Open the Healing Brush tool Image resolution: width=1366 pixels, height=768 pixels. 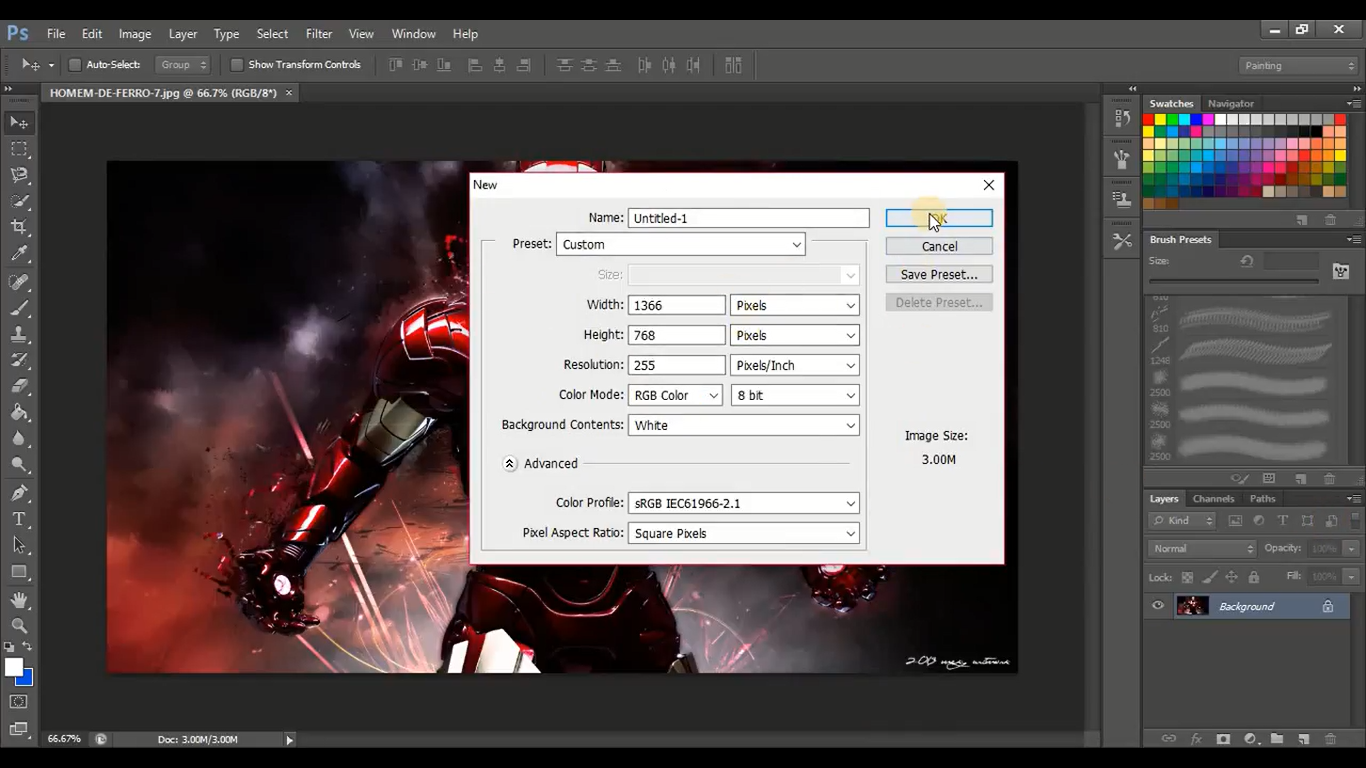tap(20, 281)
